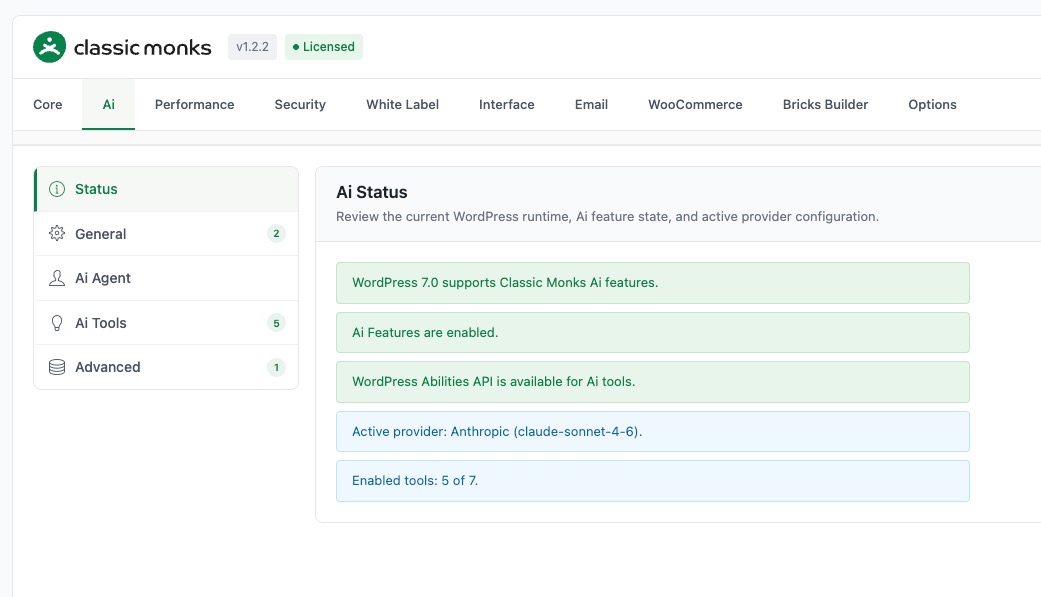Open the Core tab
Image resolution: width=1041 pixels, height=597 pixels.
(x=48, y=104)
